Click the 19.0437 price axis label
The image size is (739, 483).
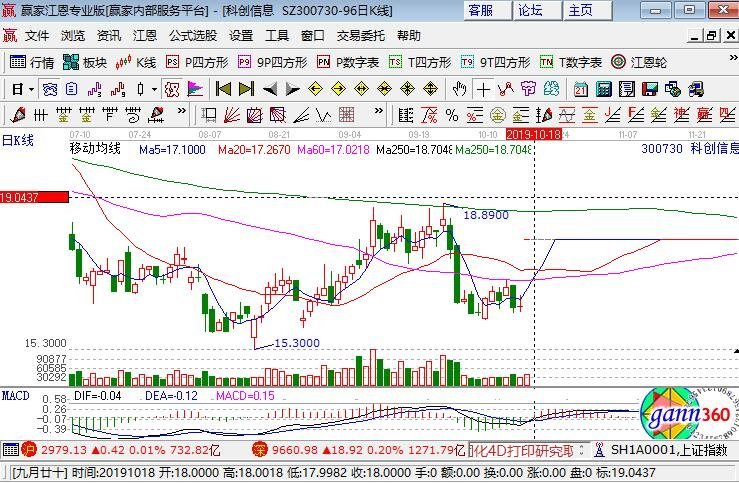pos(34,197)
